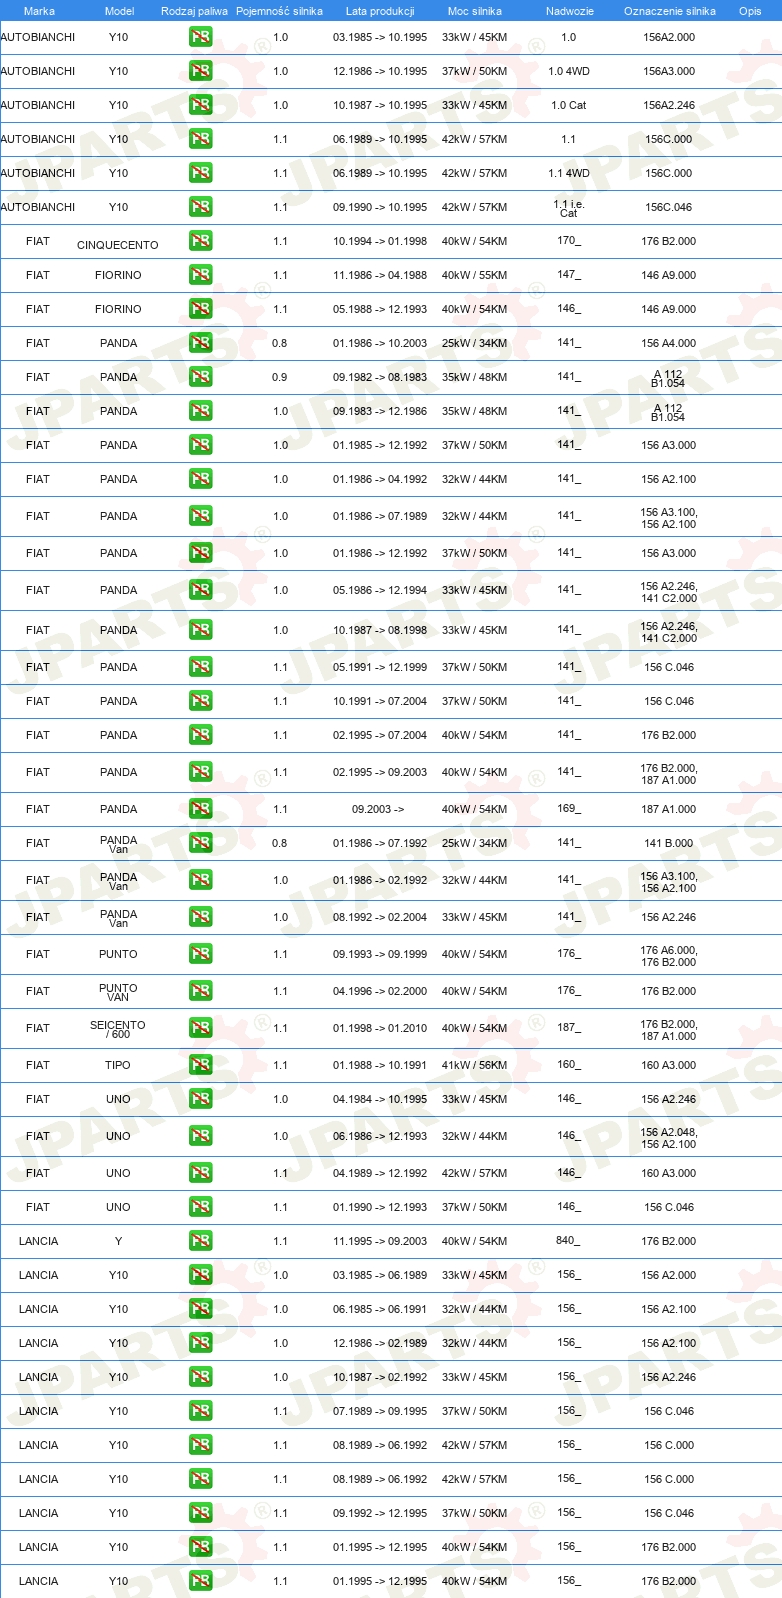
Task: Click the 40kW / 55KM power cell
Action: tap(475, 275)
